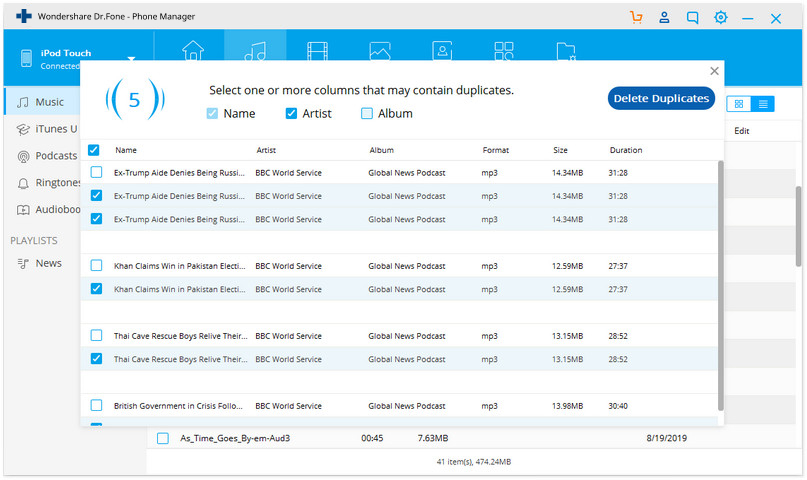Image resolution: width=807 pixels, height=480 pixels.
Task: Uncheck second Khan Claims Win row checkbox
Action: [x=96, y=289]
